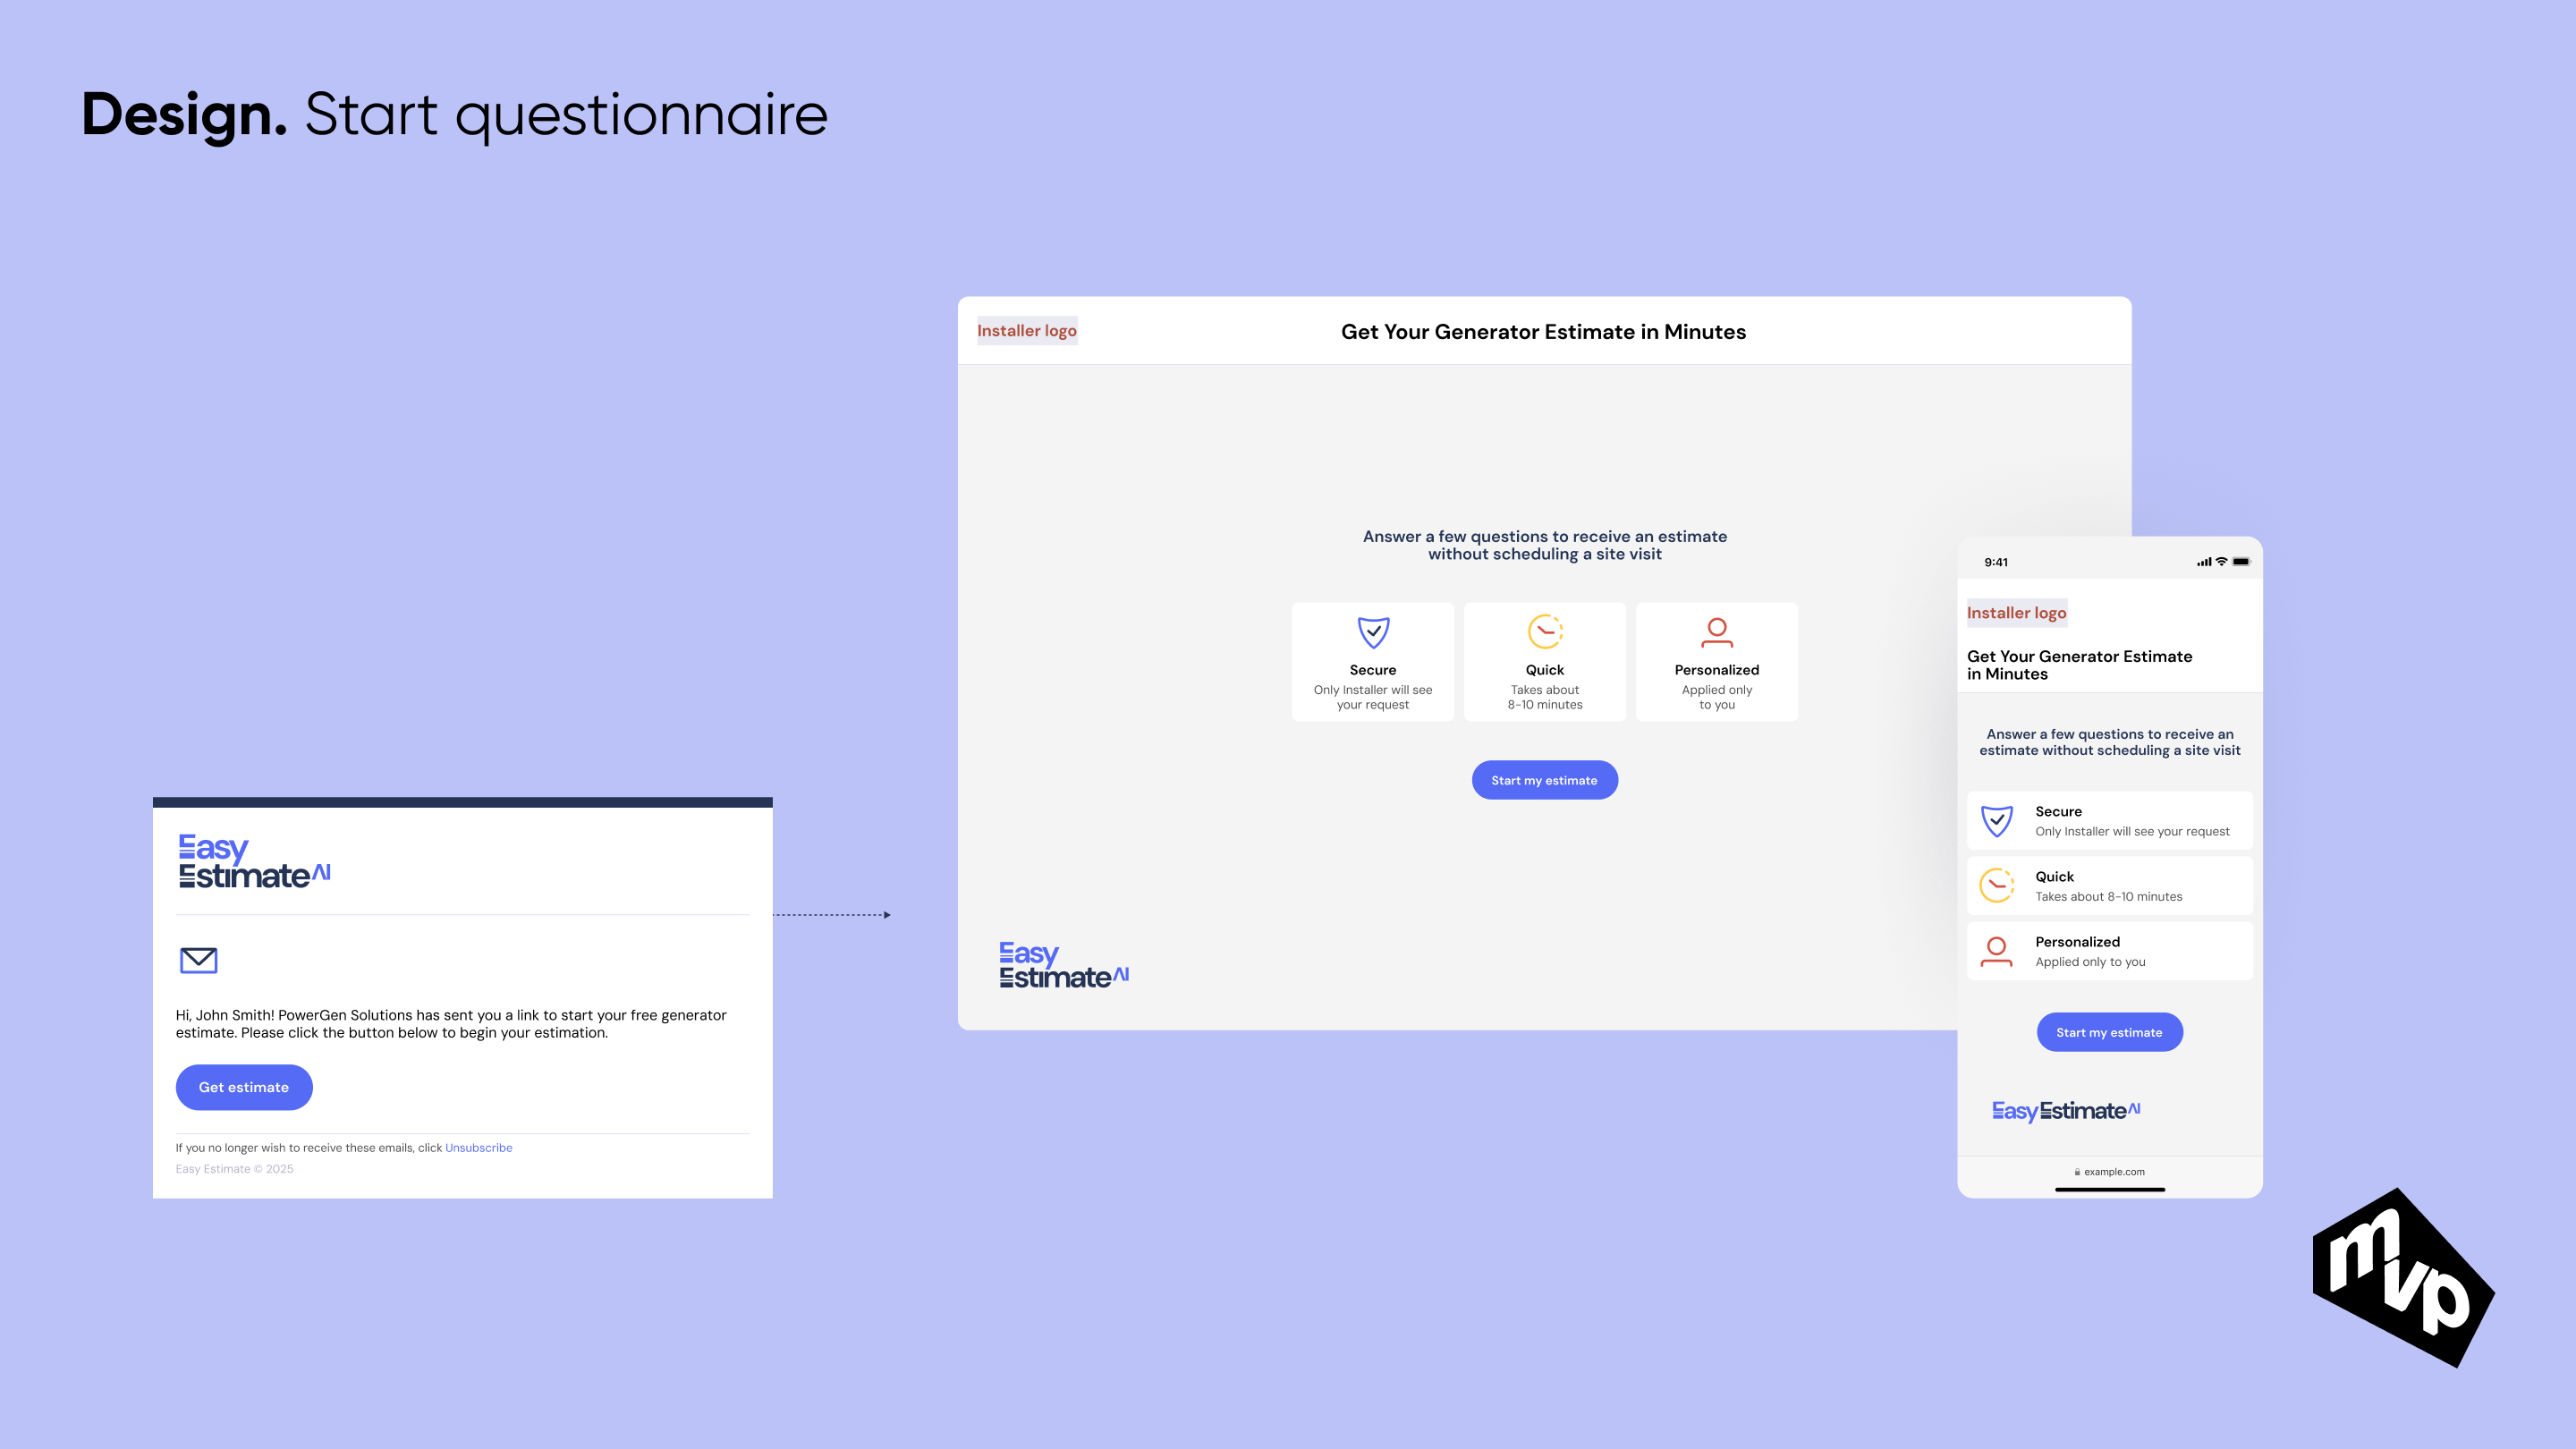Click the envelope icon in the email
This screenshot has height=1449, width=2576.
pyautogui.click(x=198, y=960)
